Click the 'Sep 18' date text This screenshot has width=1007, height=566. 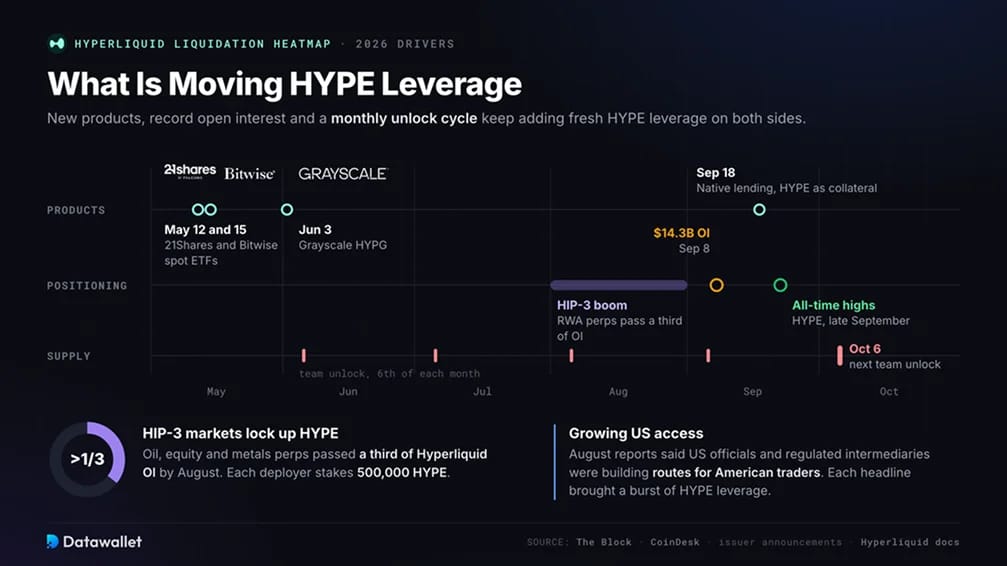click(715, 173)
